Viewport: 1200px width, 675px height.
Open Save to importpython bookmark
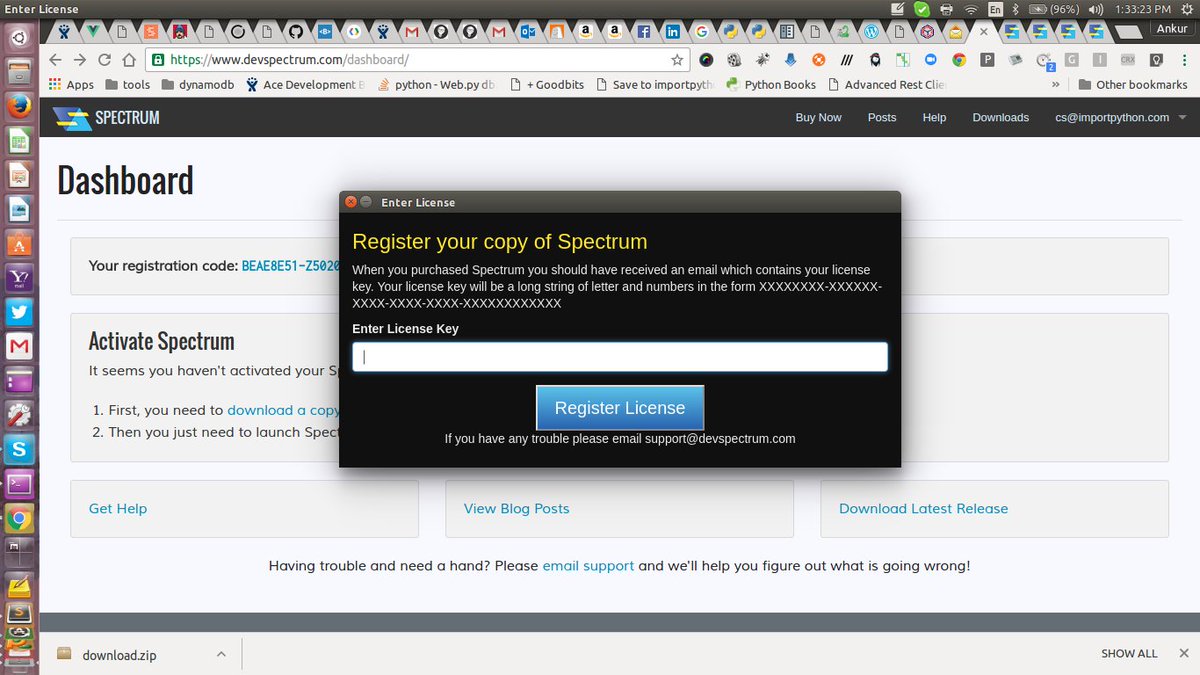pos(654,85)
